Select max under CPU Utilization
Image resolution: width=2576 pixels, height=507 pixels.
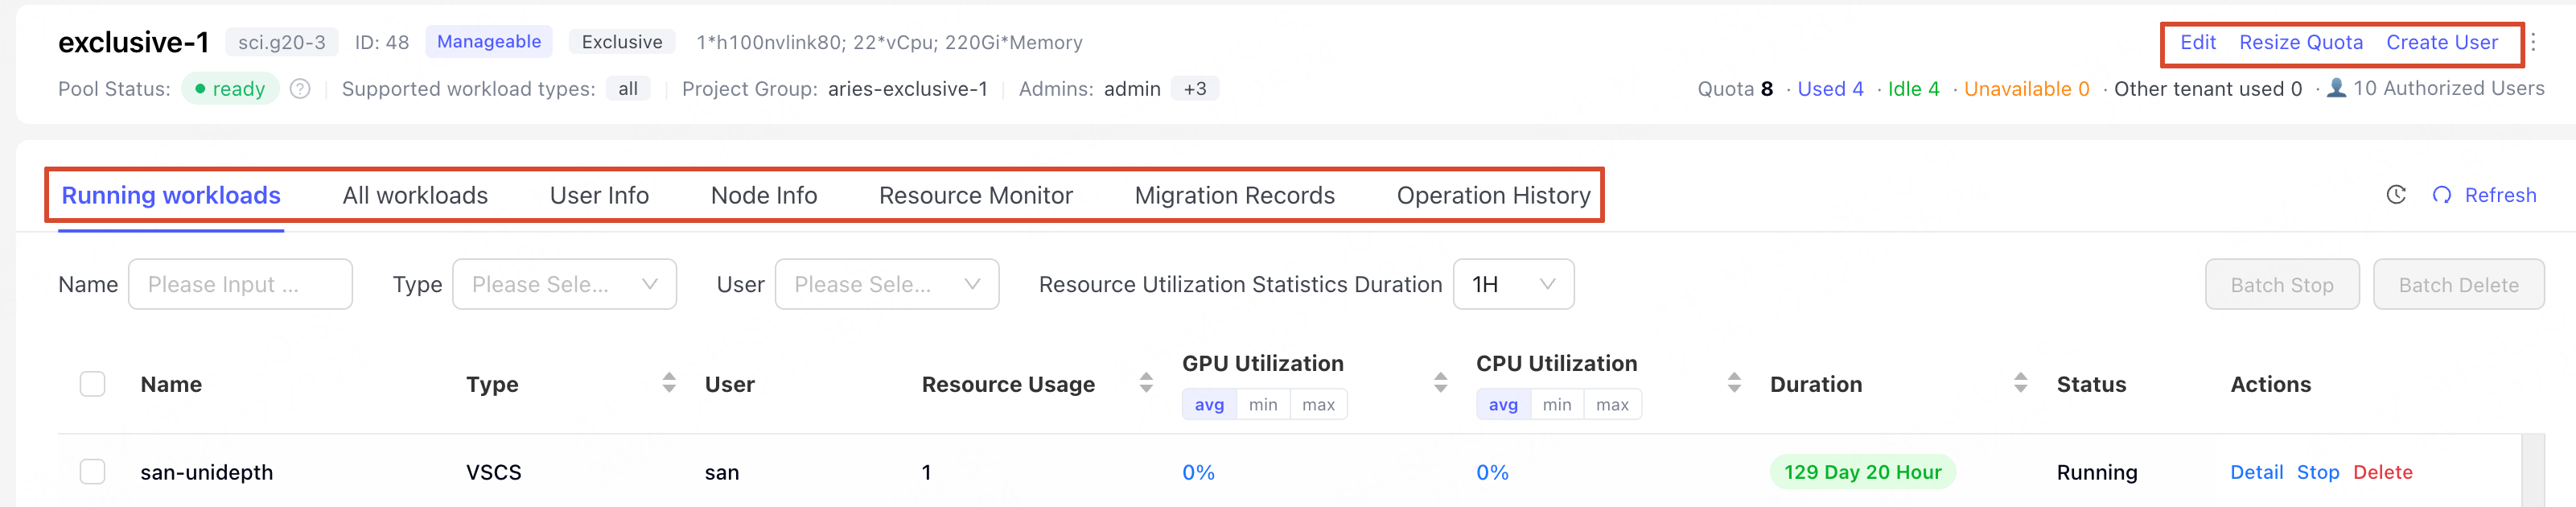tap(1612, 405)
